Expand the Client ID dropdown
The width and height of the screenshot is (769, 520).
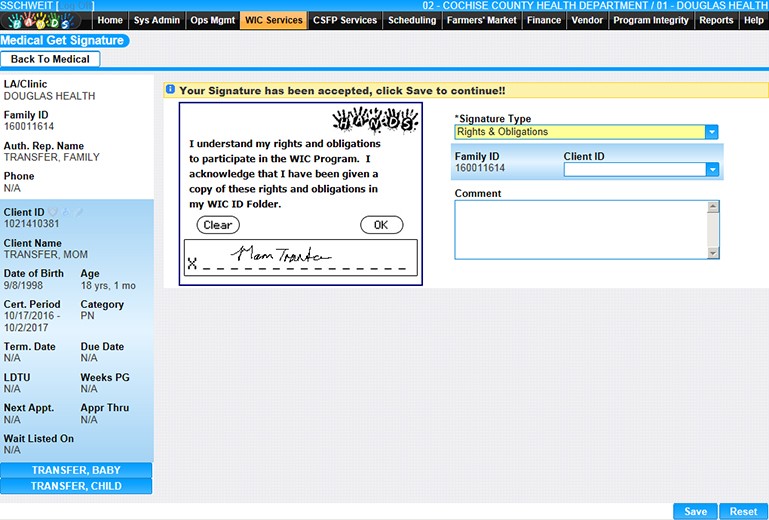pyautogui.click(x=711, y=170)
